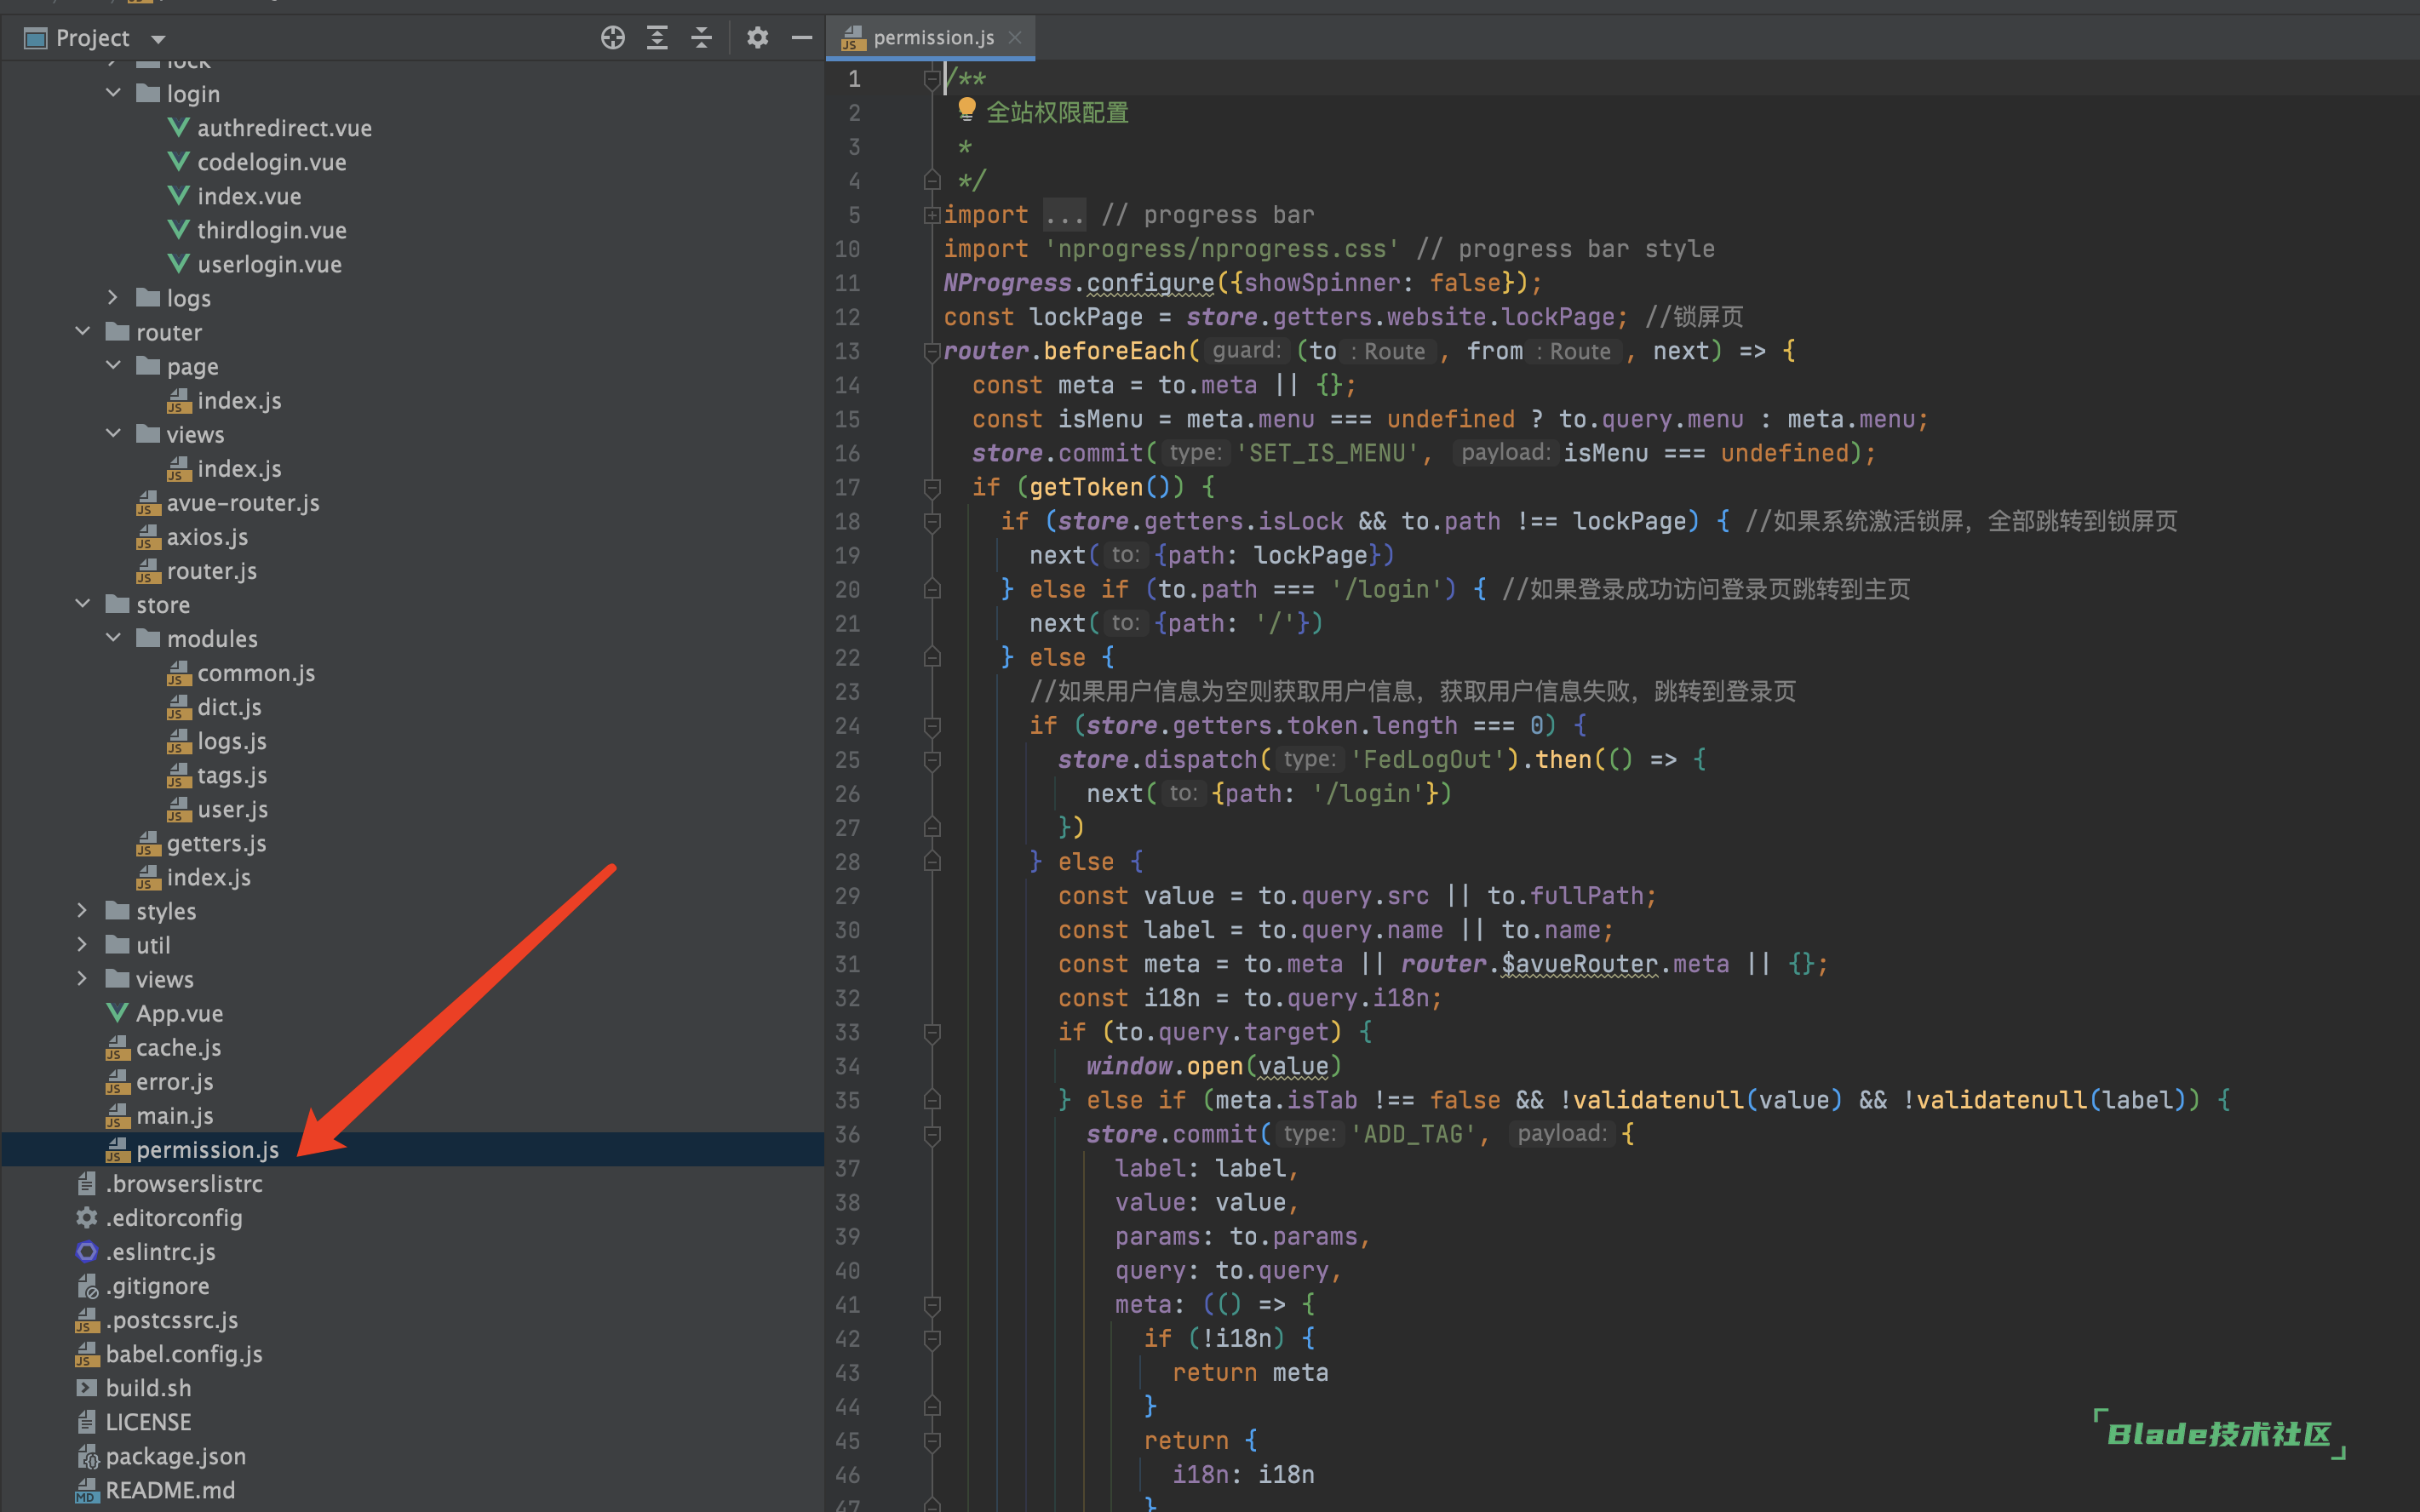Select main.js in the tree
The width and height of the screenshot is (2420, 1512).
pos(174,1115)
